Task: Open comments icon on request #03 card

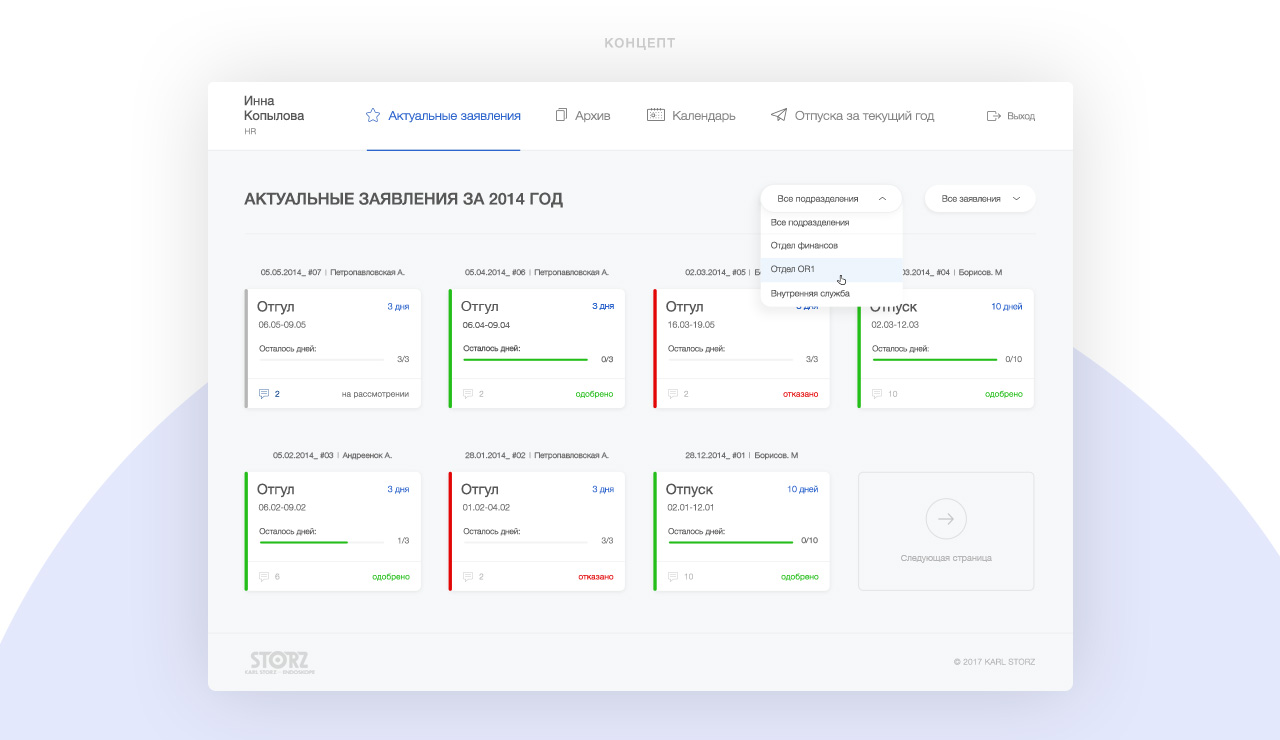Action: 264,577
